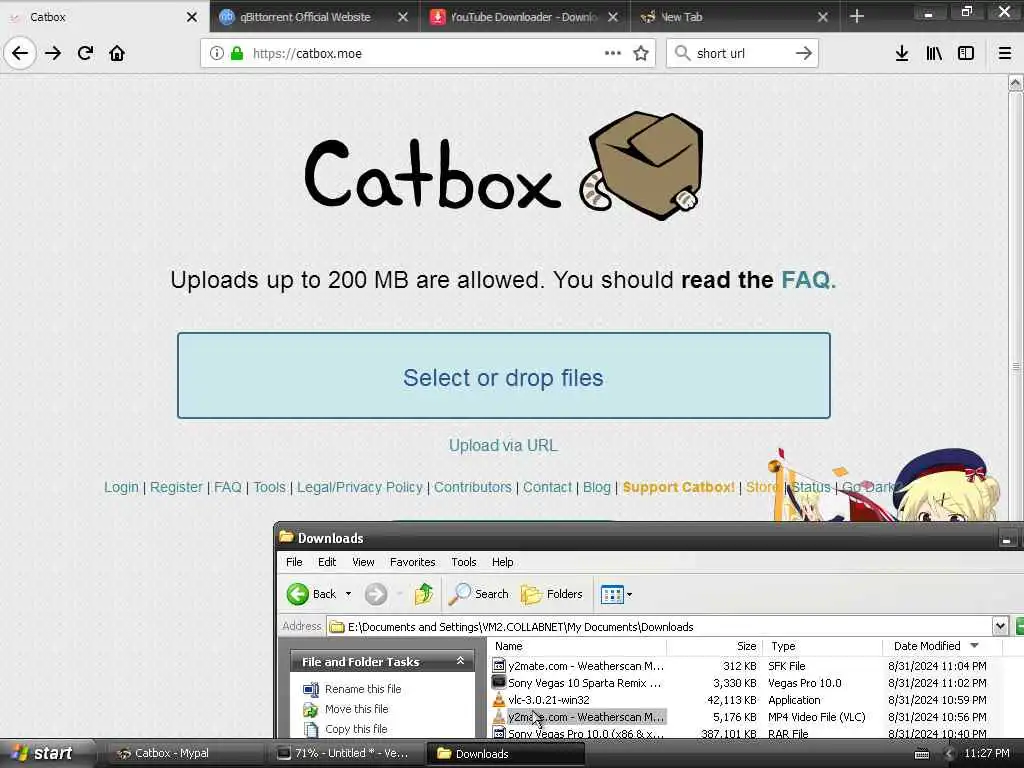Click Move this file task
Image resolution: width=1024 pixels, height=768 pixels.
click(x=356, y=709)
